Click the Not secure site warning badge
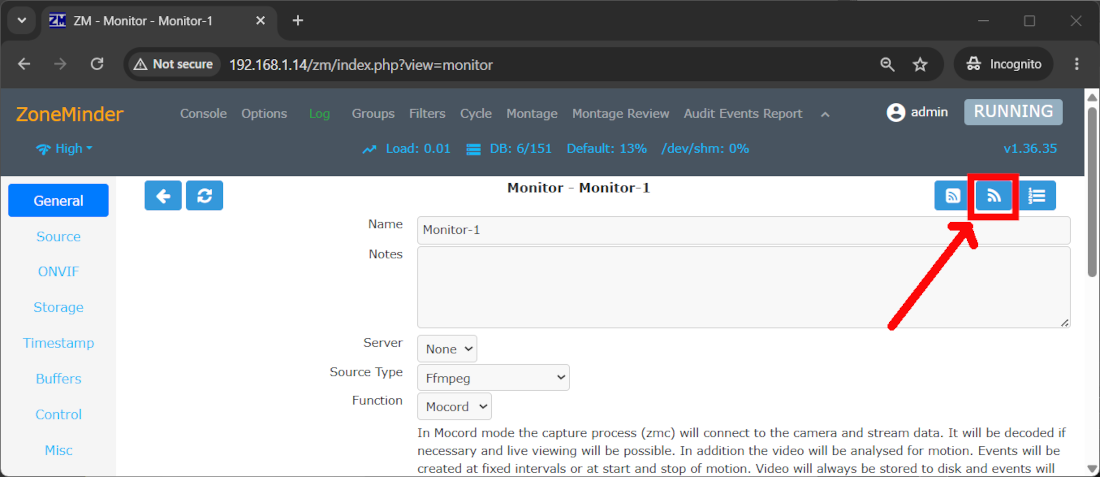The width and height of the screenshot is (1100, 477). coord(173,65)
